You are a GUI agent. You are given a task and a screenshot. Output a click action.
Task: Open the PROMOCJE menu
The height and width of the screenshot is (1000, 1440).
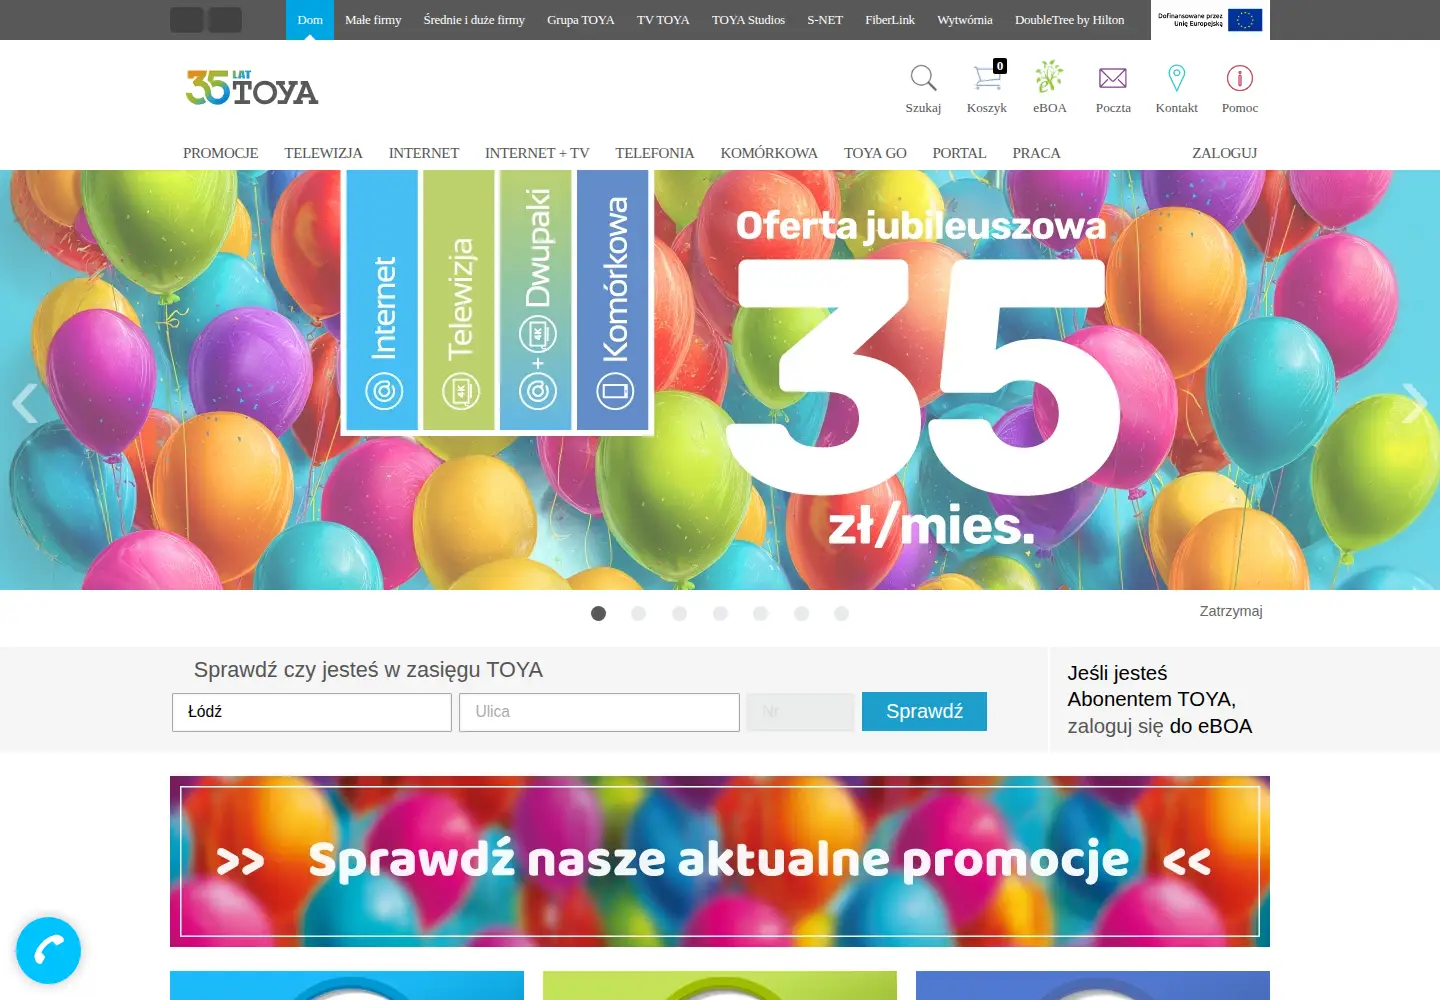pos(221,153)
